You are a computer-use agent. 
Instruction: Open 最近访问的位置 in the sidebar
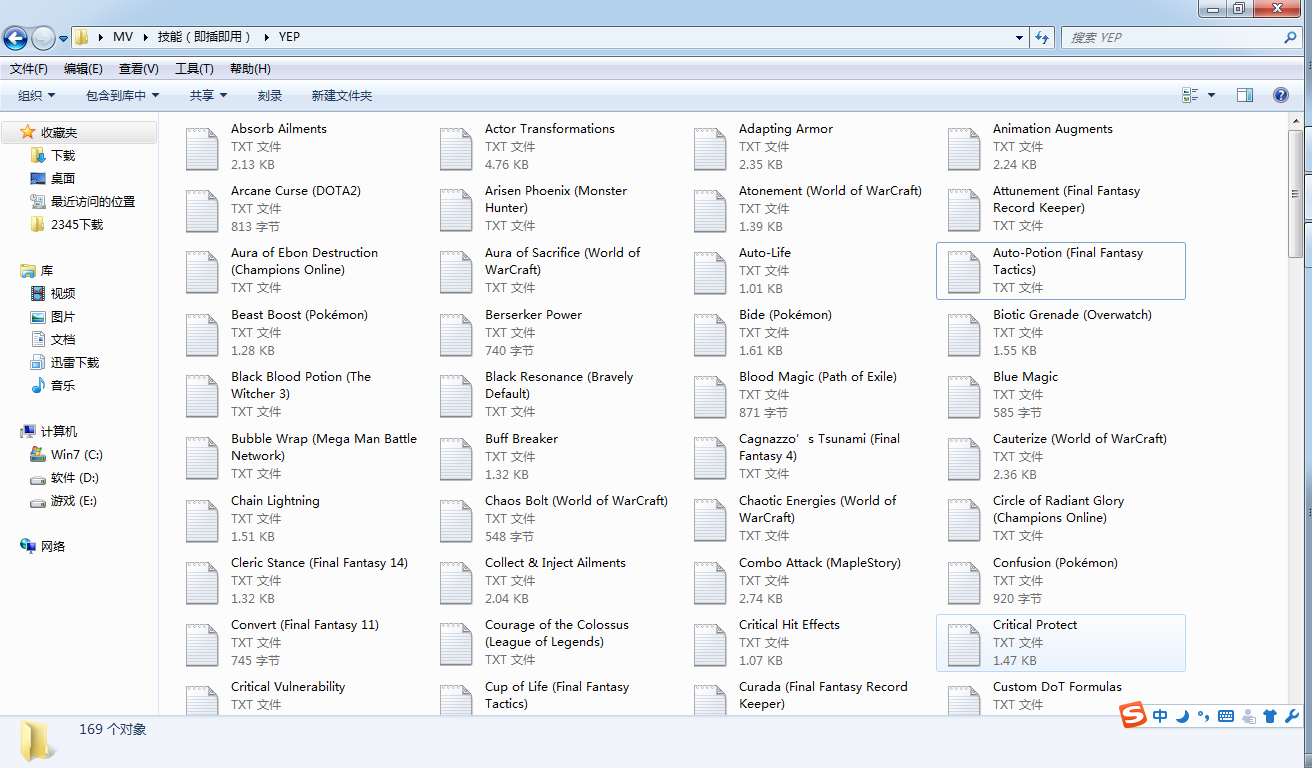(93, 201)
